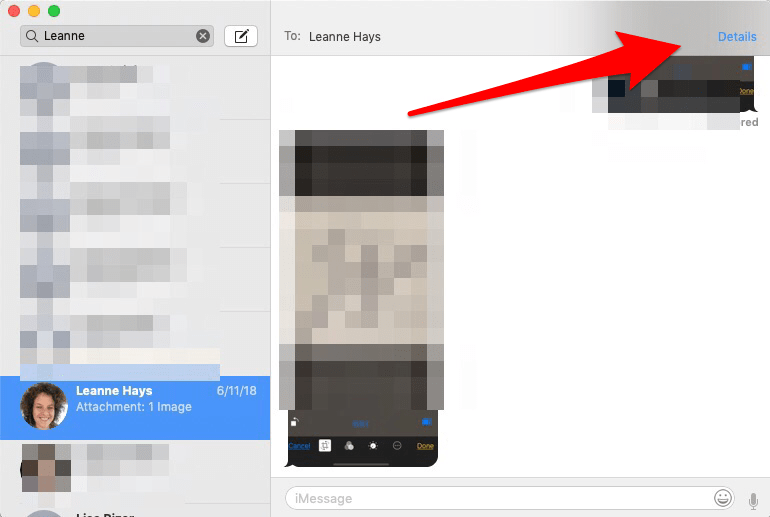Minimize the Messages window
The height and width of the screenshot is (517, 770).
(x=34, y=11)
